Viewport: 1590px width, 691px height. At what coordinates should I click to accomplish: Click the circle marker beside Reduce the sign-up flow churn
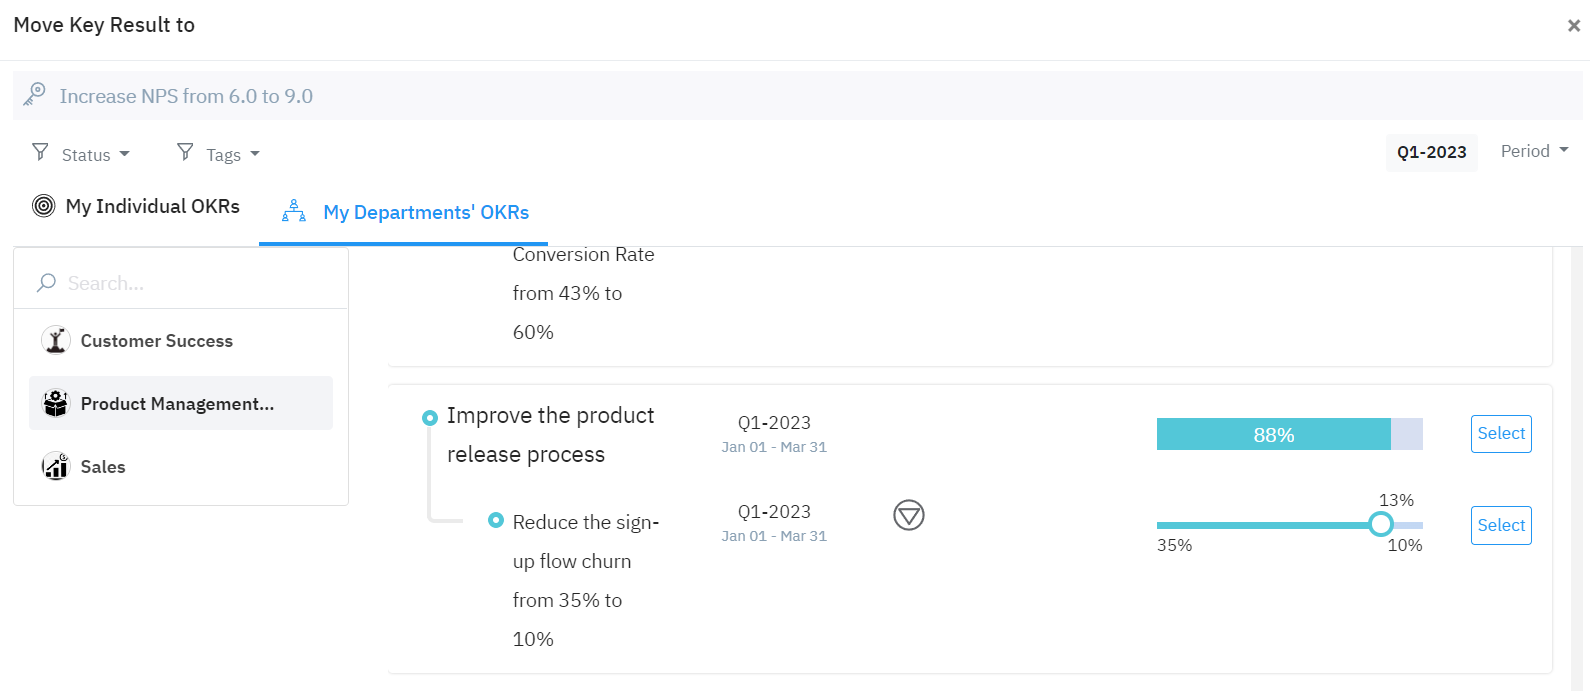[496, 520]
